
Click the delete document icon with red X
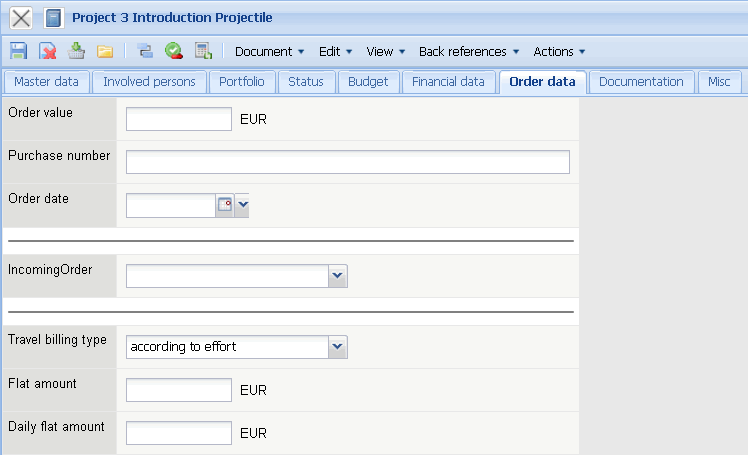[47, 51]
